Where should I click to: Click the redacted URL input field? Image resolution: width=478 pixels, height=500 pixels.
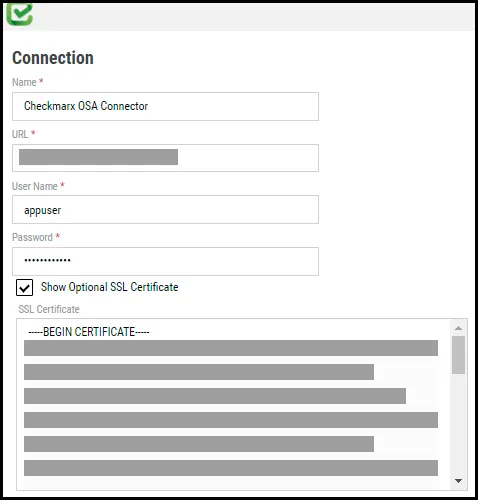165,158
